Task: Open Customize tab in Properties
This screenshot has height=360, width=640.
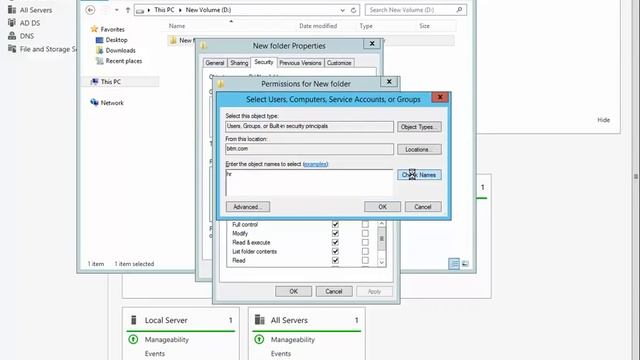Action: (x=339, y=63)
